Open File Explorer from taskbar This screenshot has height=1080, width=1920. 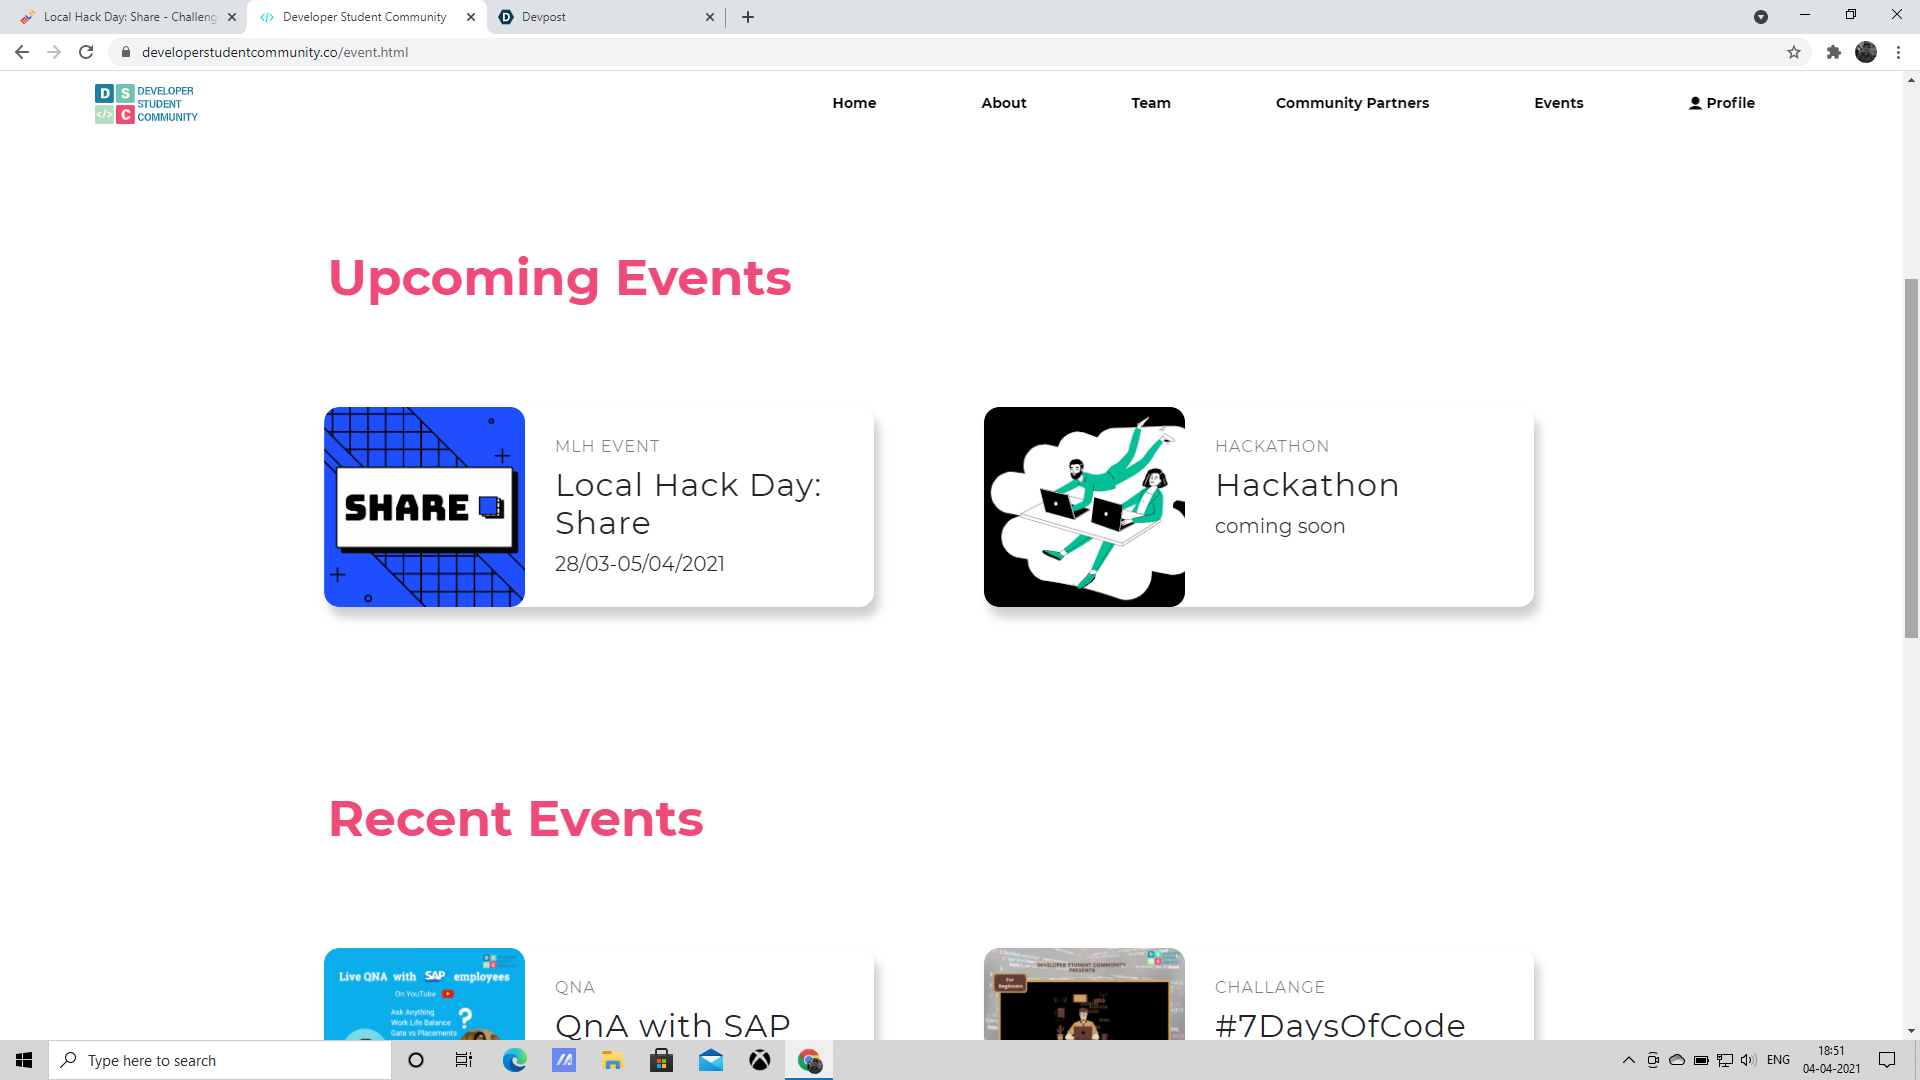612,1060
